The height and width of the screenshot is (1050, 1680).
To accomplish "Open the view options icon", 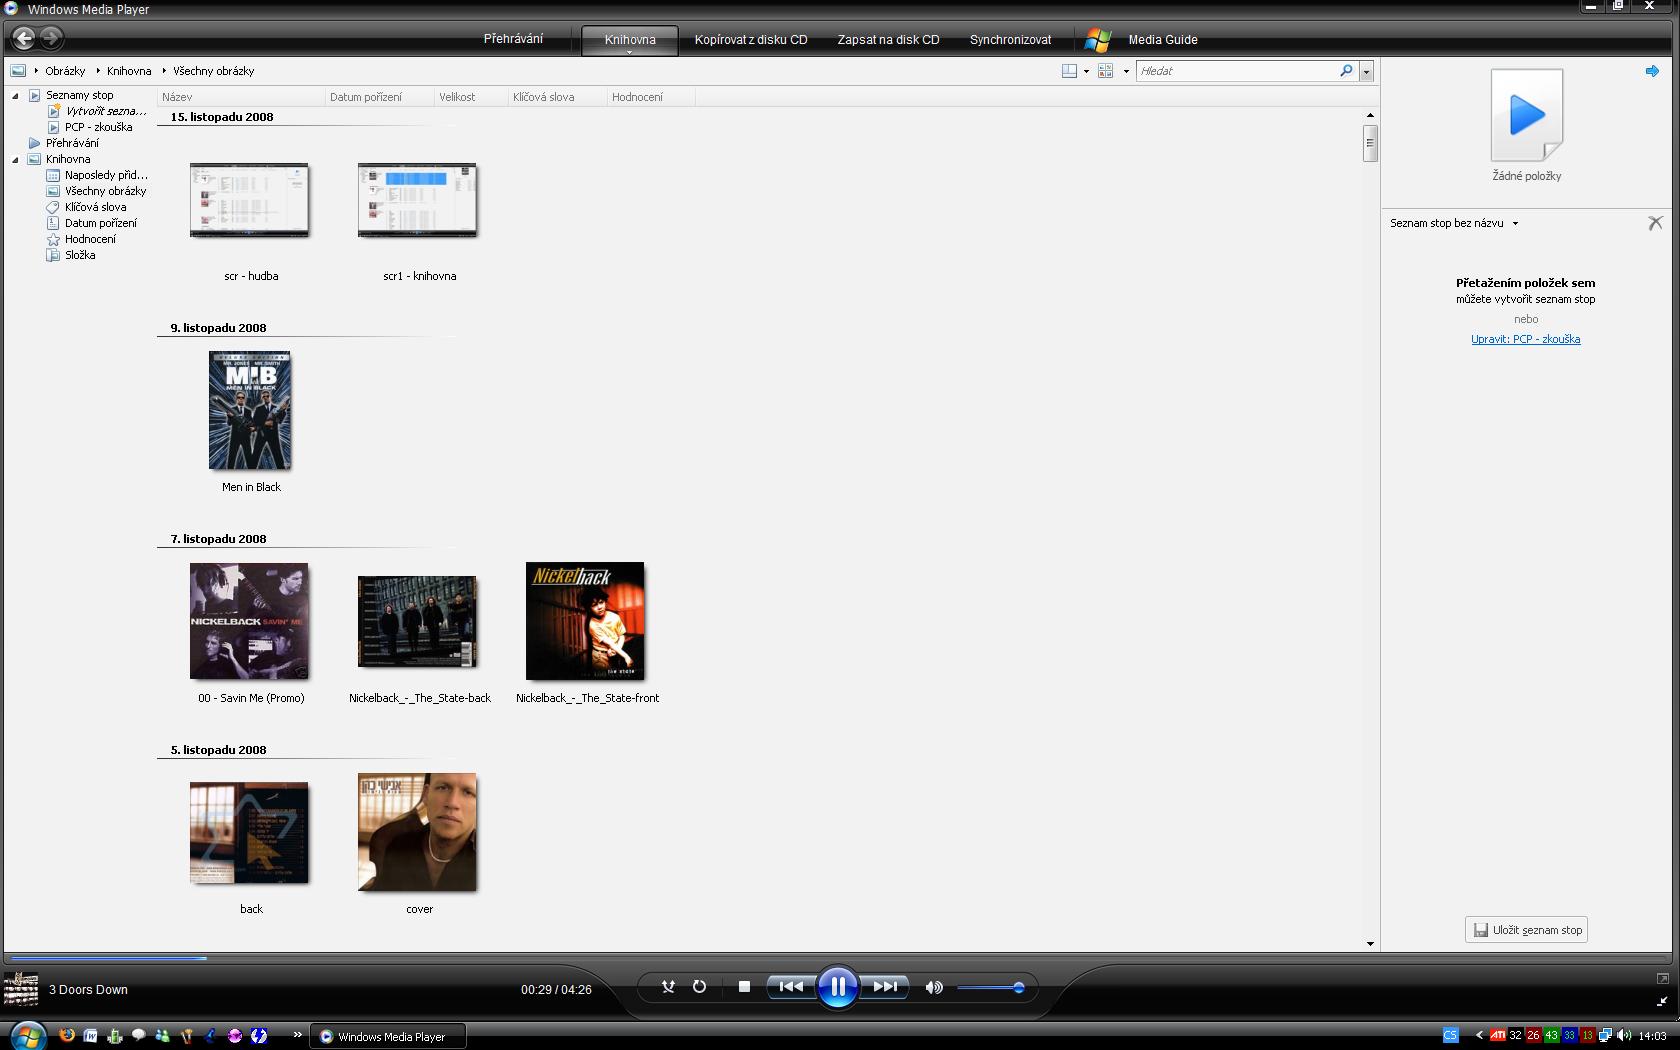I will point(1105,71).
